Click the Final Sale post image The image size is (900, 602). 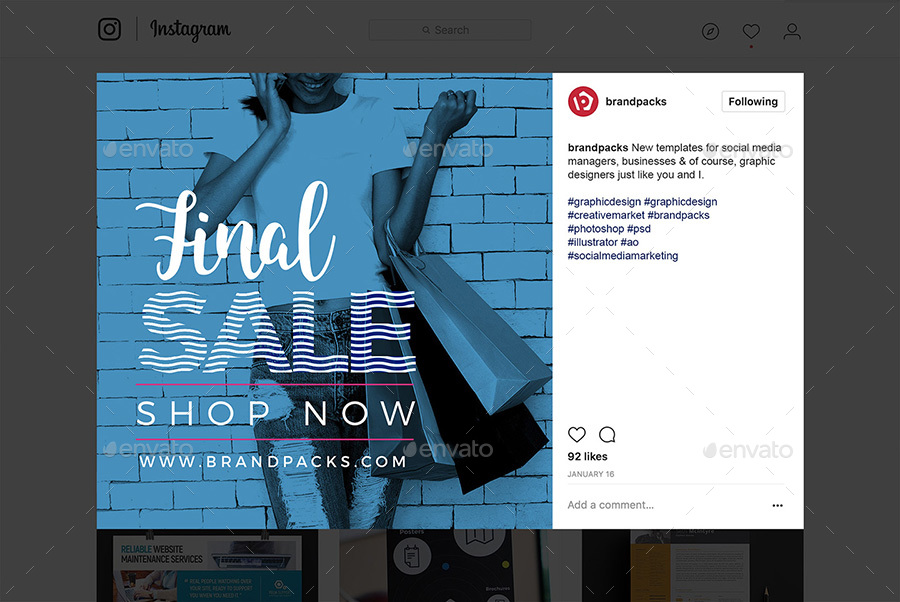click(324, 301)
